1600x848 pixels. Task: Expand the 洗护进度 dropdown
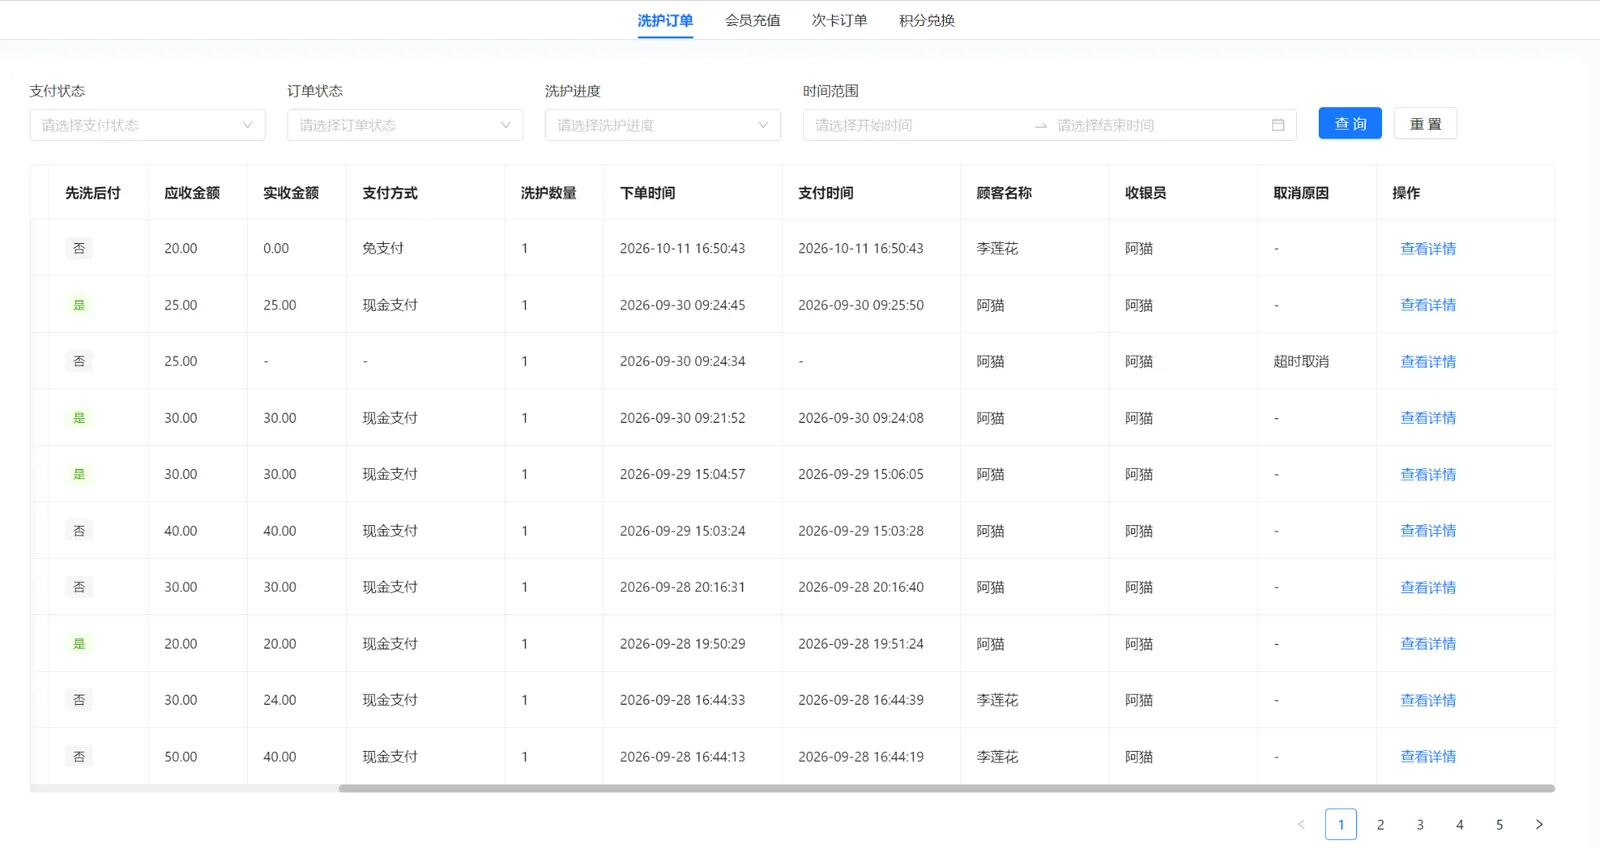click(x=663, y=125)
